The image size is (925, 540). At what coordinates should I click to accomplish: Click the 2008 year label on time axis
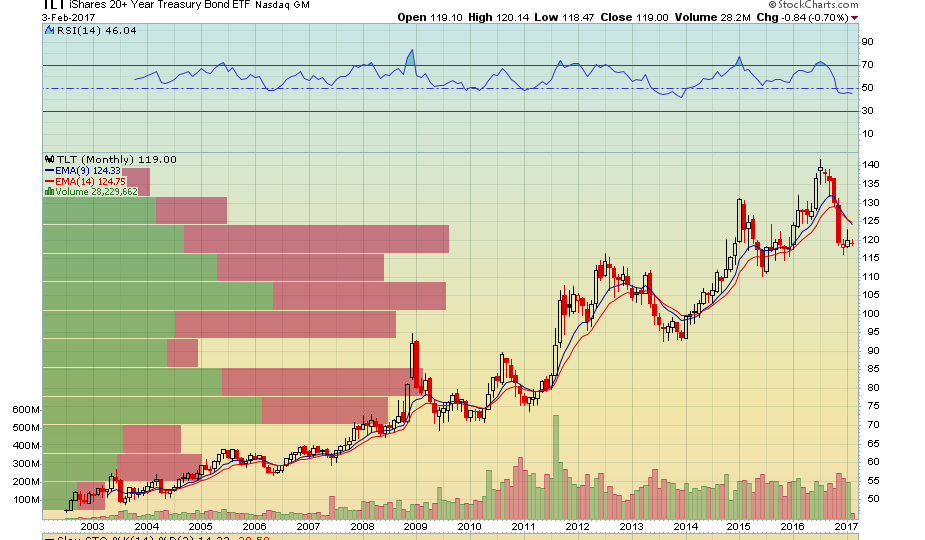(362, 527)
